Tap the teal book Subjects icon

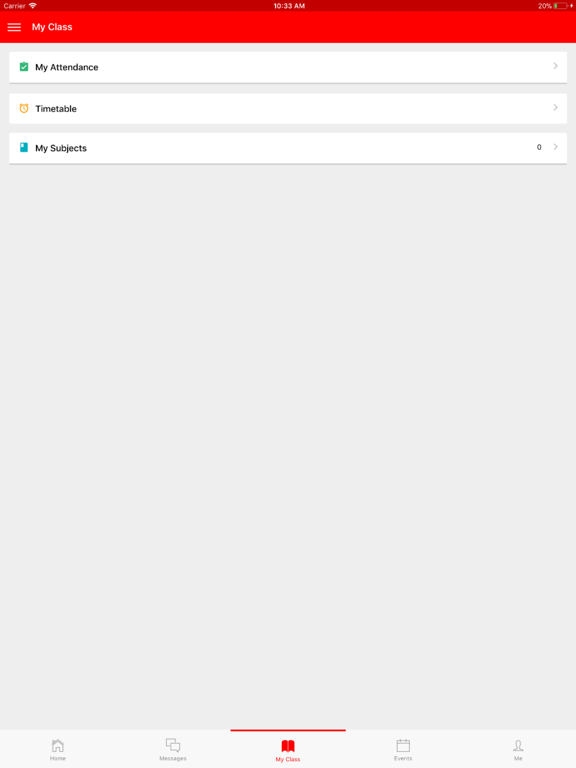[x=24, y=147]
